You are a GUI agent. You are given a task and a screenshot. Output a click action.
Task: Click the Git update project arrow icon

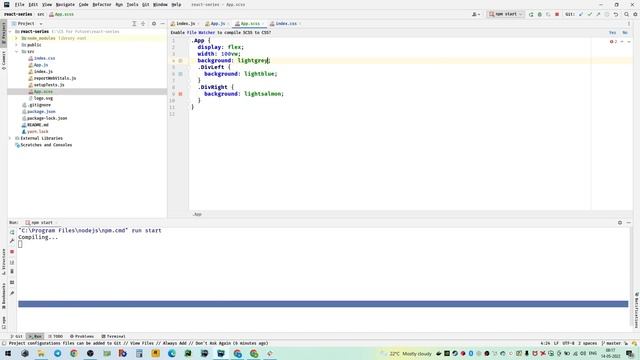581,14
